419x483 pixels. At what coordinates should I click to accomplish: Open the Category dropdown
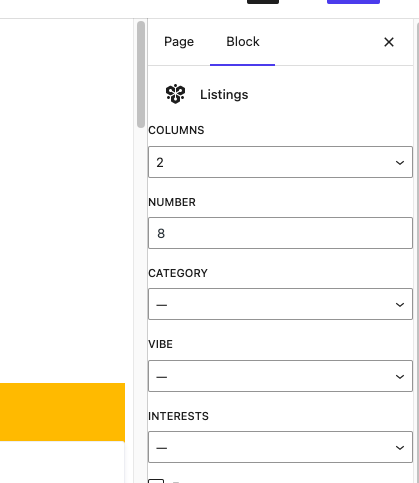(x=280, y=304)
